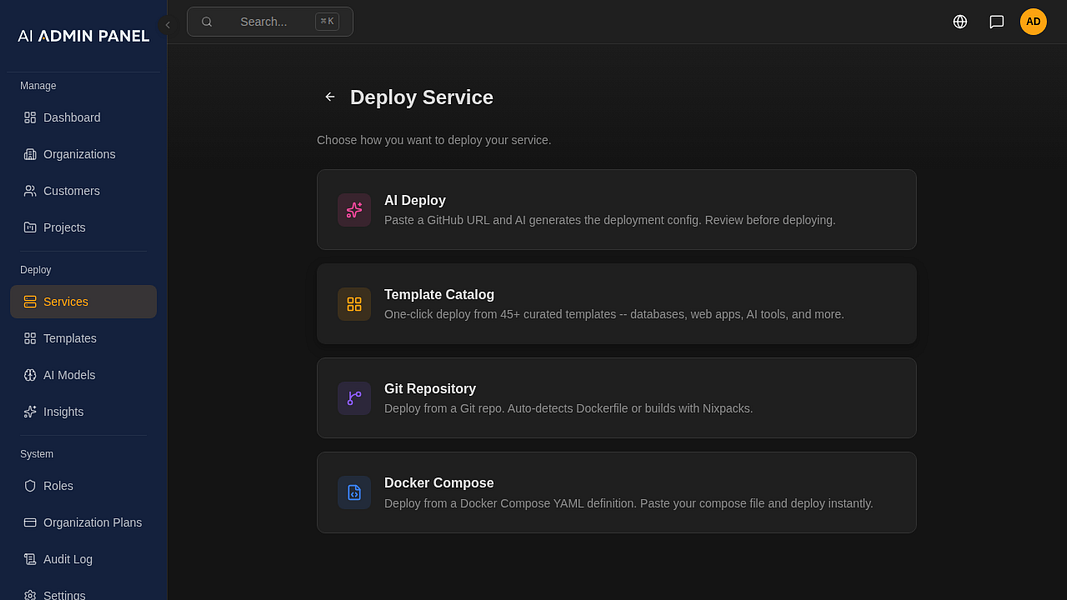Screen dimensions: 1067x600
Task: Click the Docker Compose YAML description text
Action: [628, 503]
